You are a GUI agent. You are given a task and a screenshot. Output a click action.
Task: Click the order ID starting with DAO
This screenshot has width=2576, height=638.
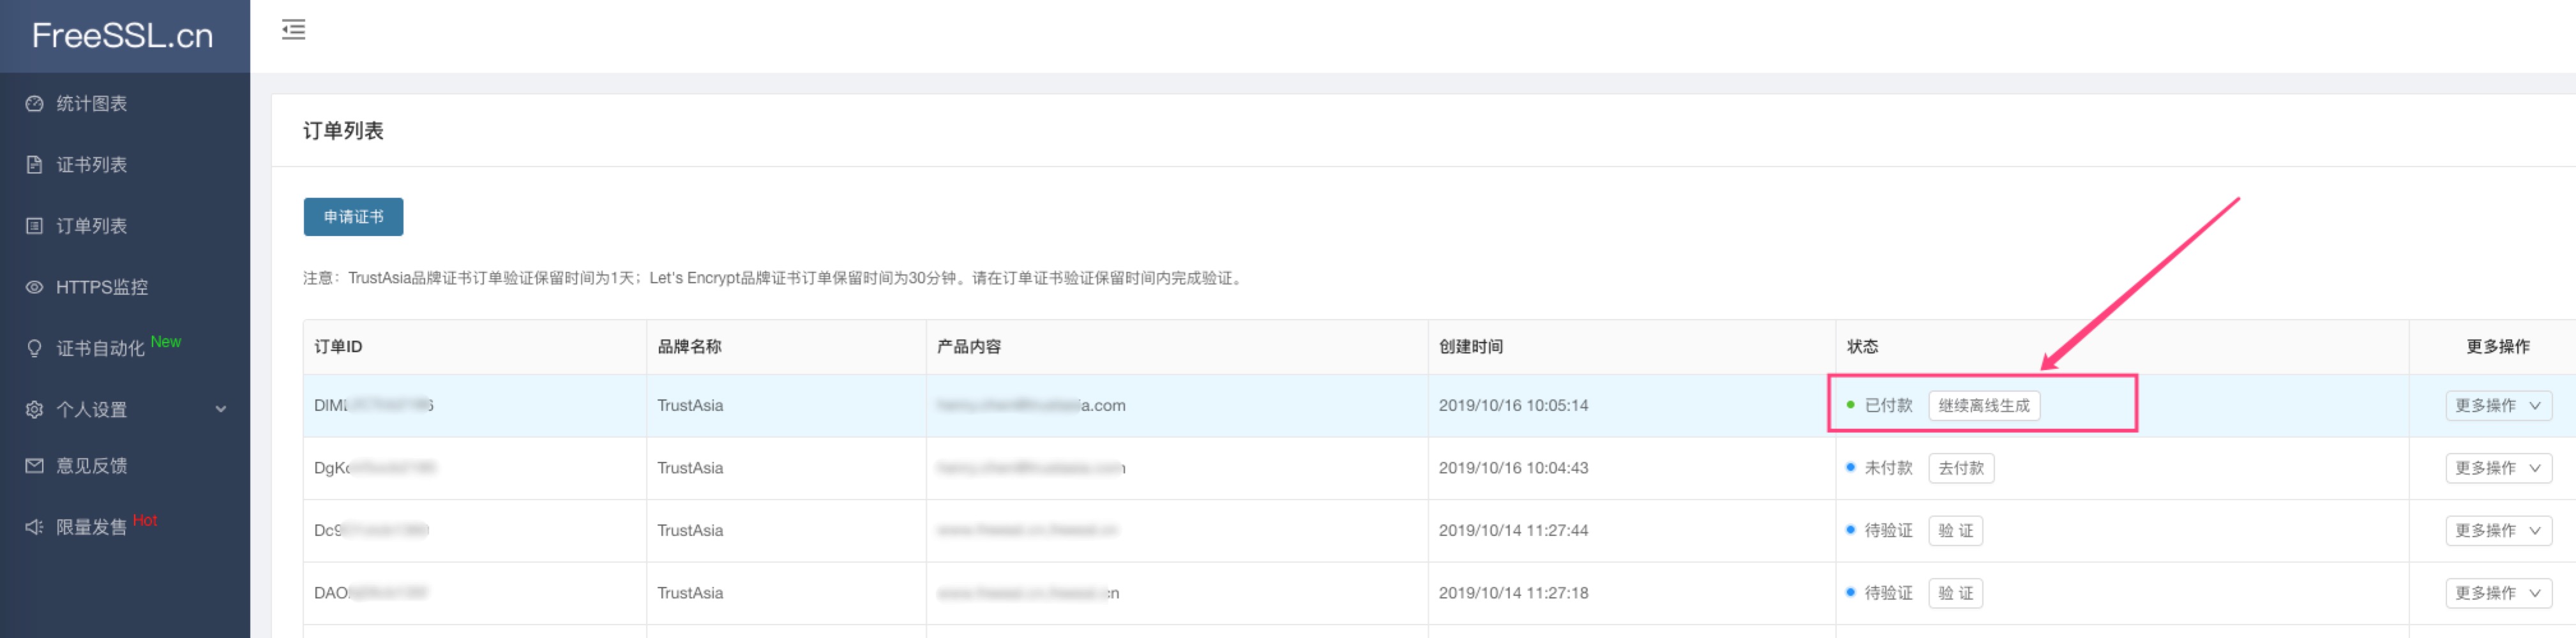370,593
